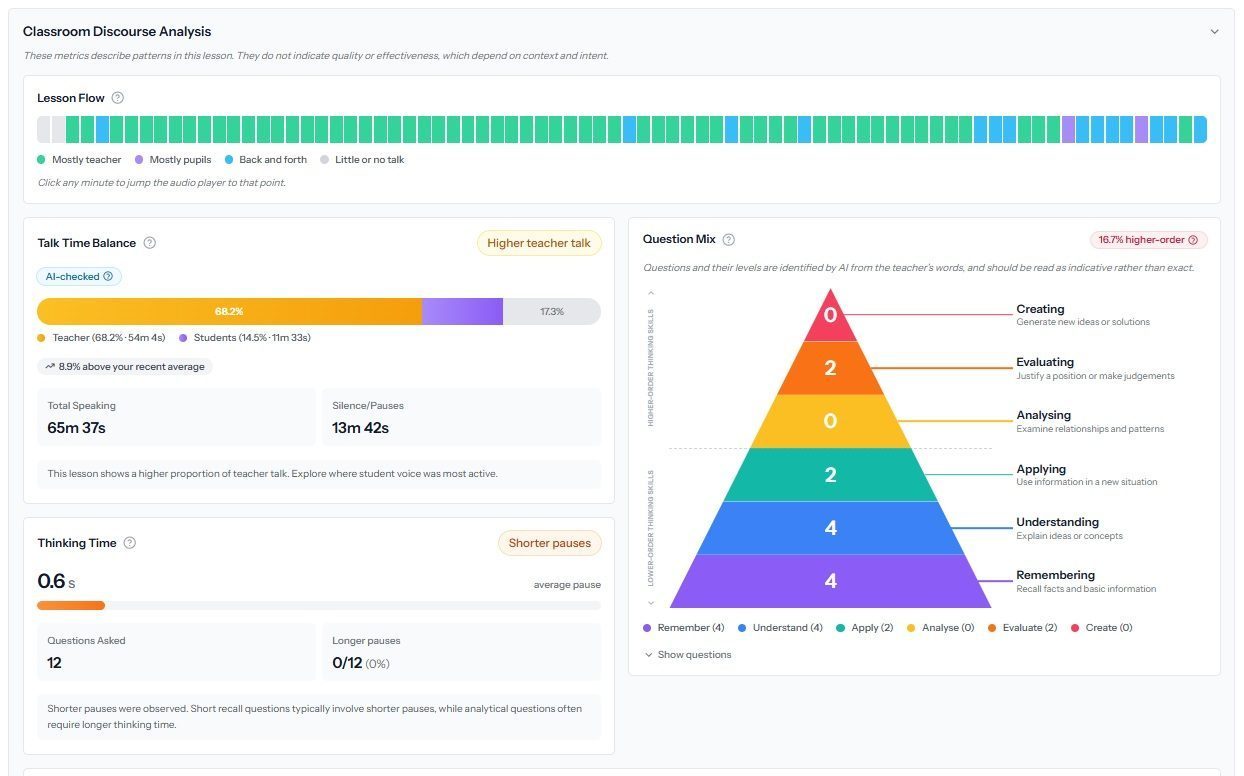Select the yellow Analysing pyramid level
This screenshot has height=776, width=1244.
[830, 421]
